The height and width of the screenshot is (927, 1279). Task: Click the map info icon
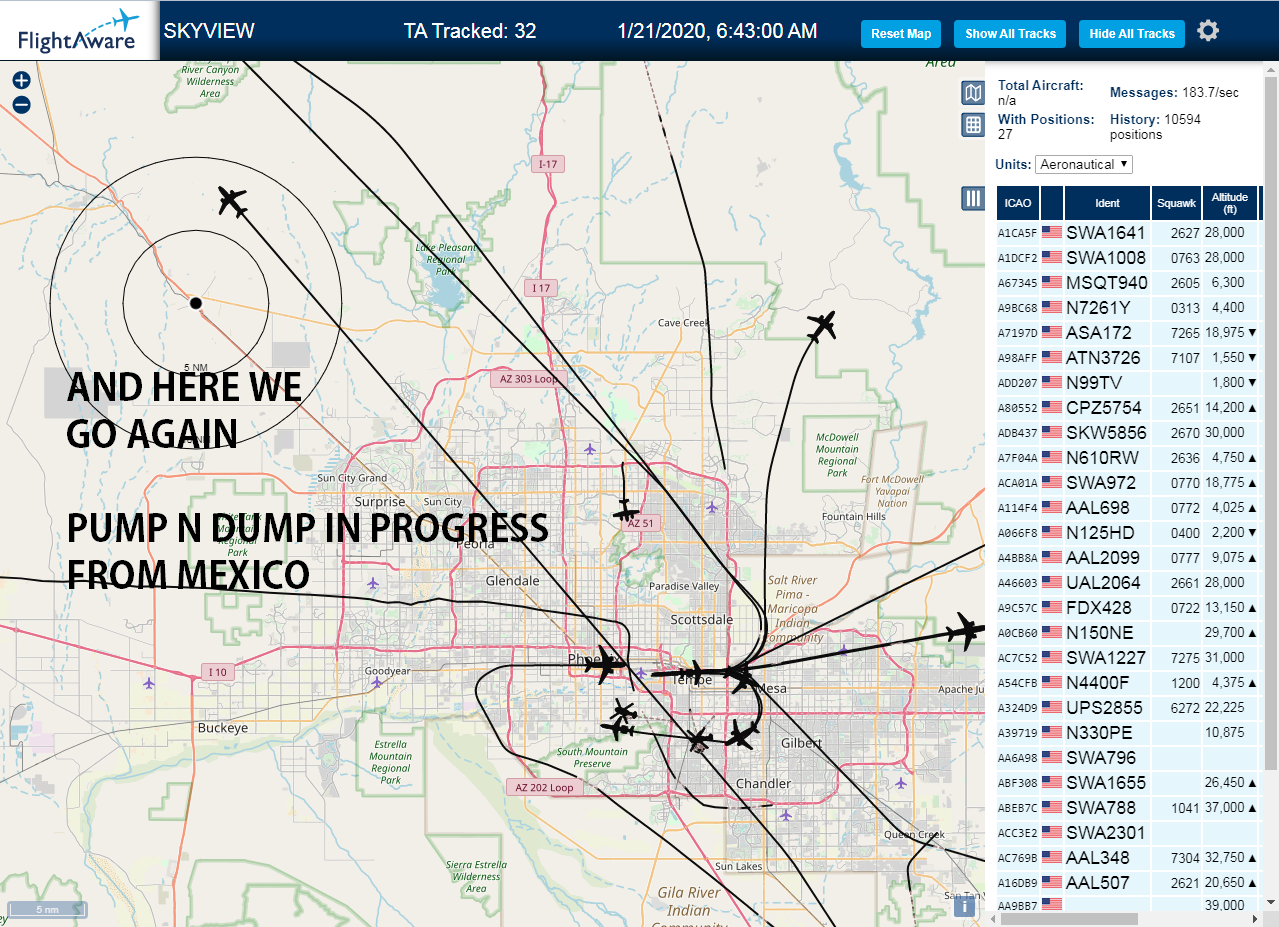[964, 906]
